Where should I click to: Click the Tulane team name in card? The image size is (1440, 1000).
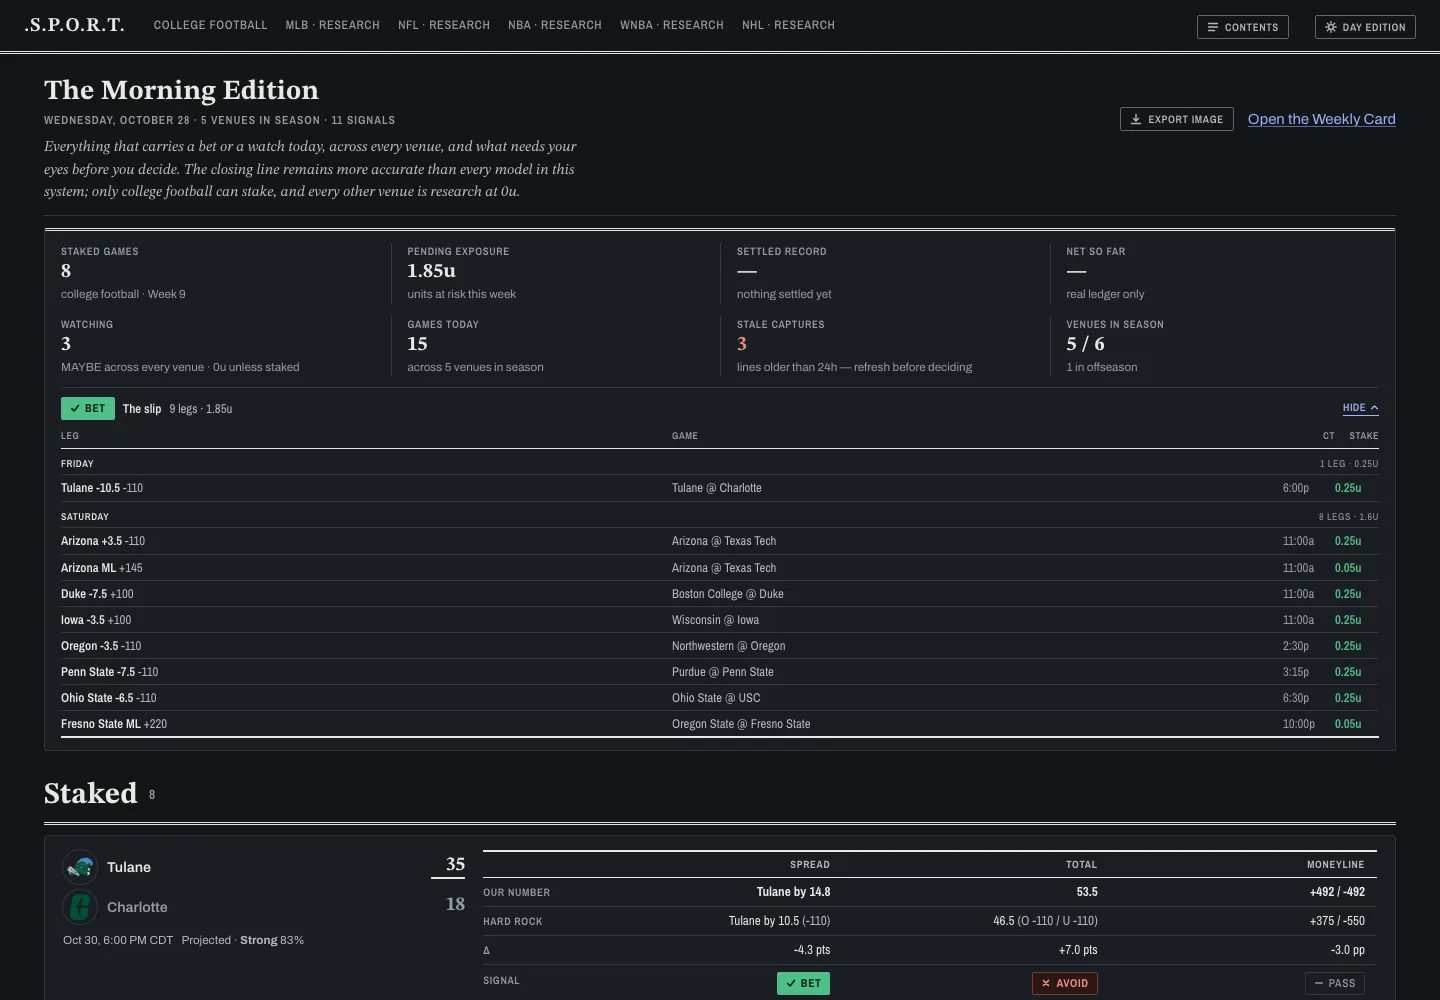pos(129,867)
